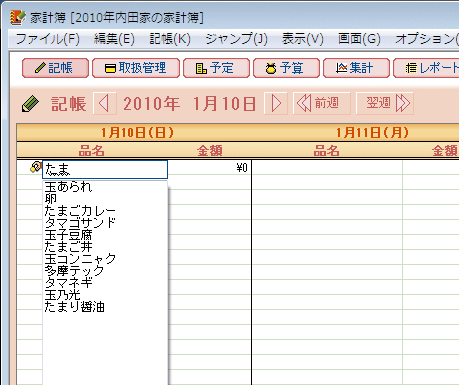Open the 表示(V) menu
Image resolution: width=459 pixels, height=385 pixels.
click(303, 39)
